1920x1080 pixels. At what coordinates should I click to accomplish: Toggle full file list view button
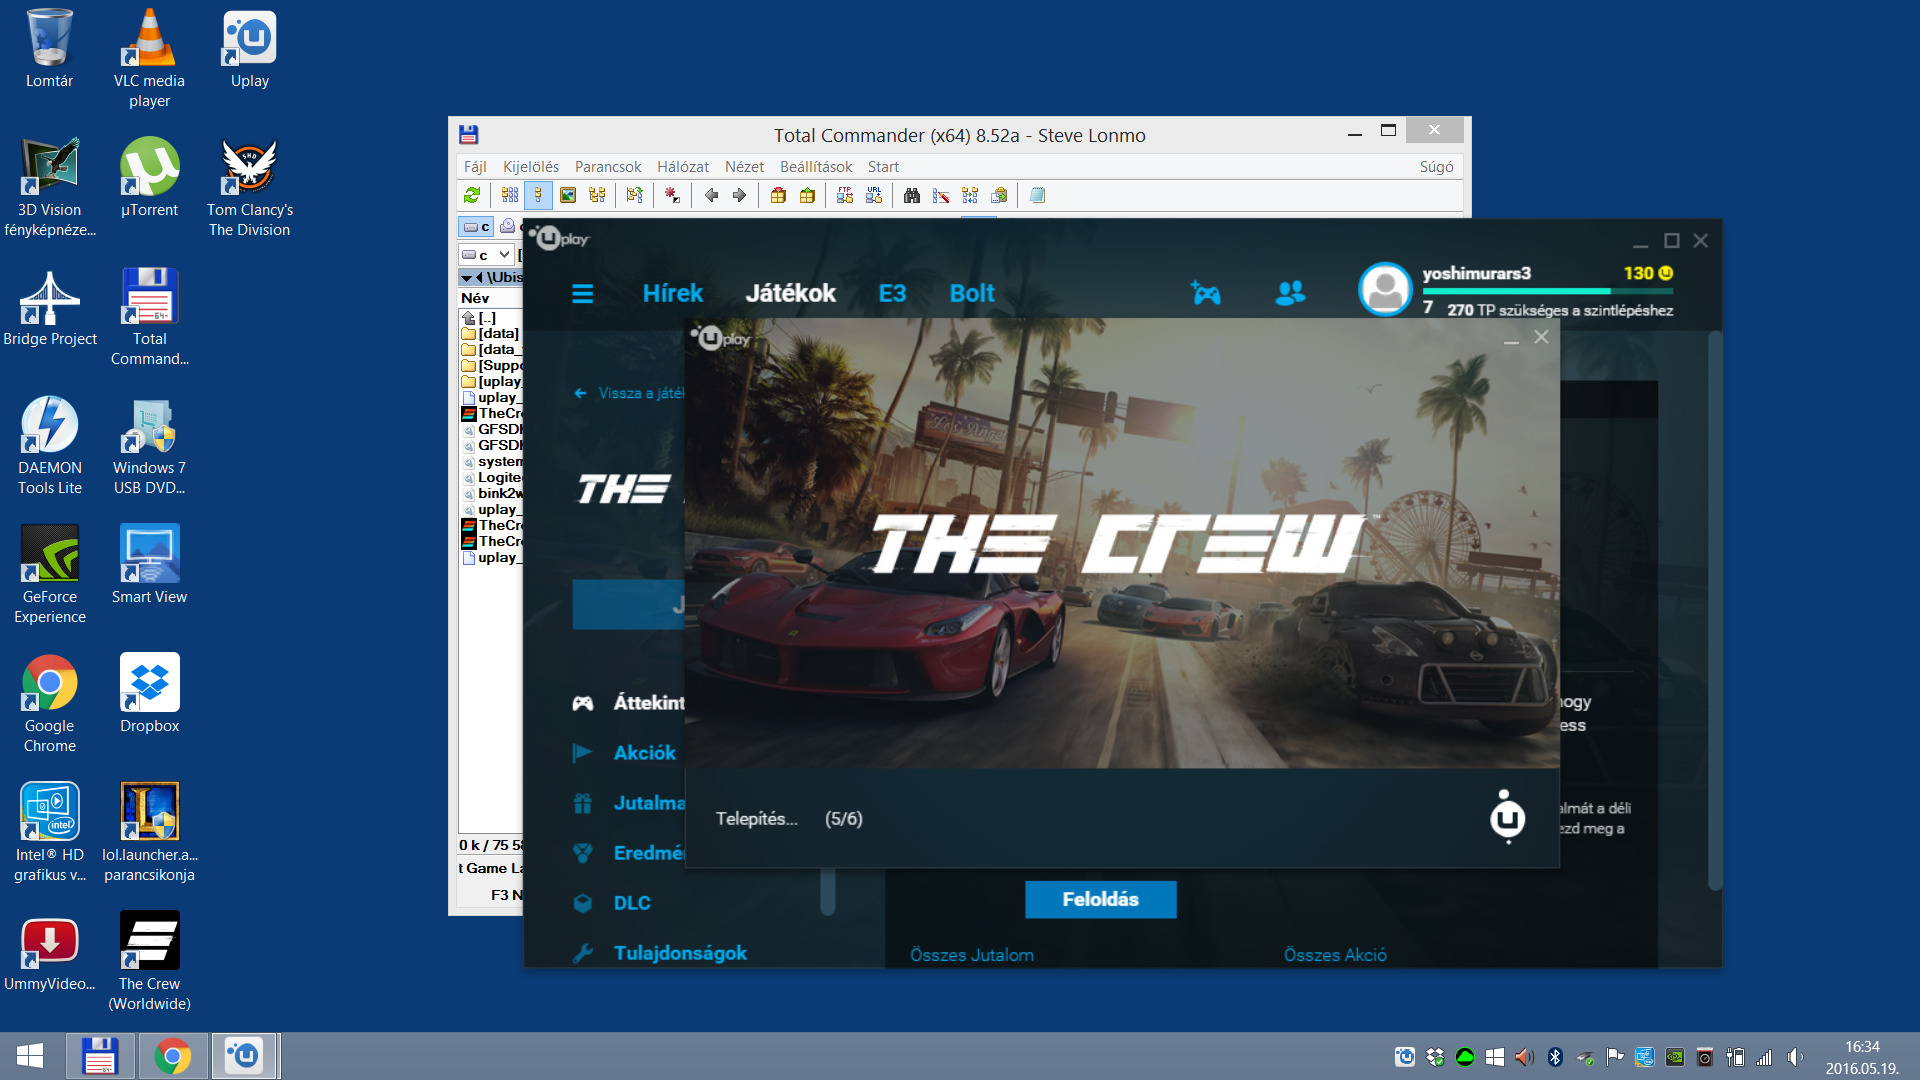(538, 195)
